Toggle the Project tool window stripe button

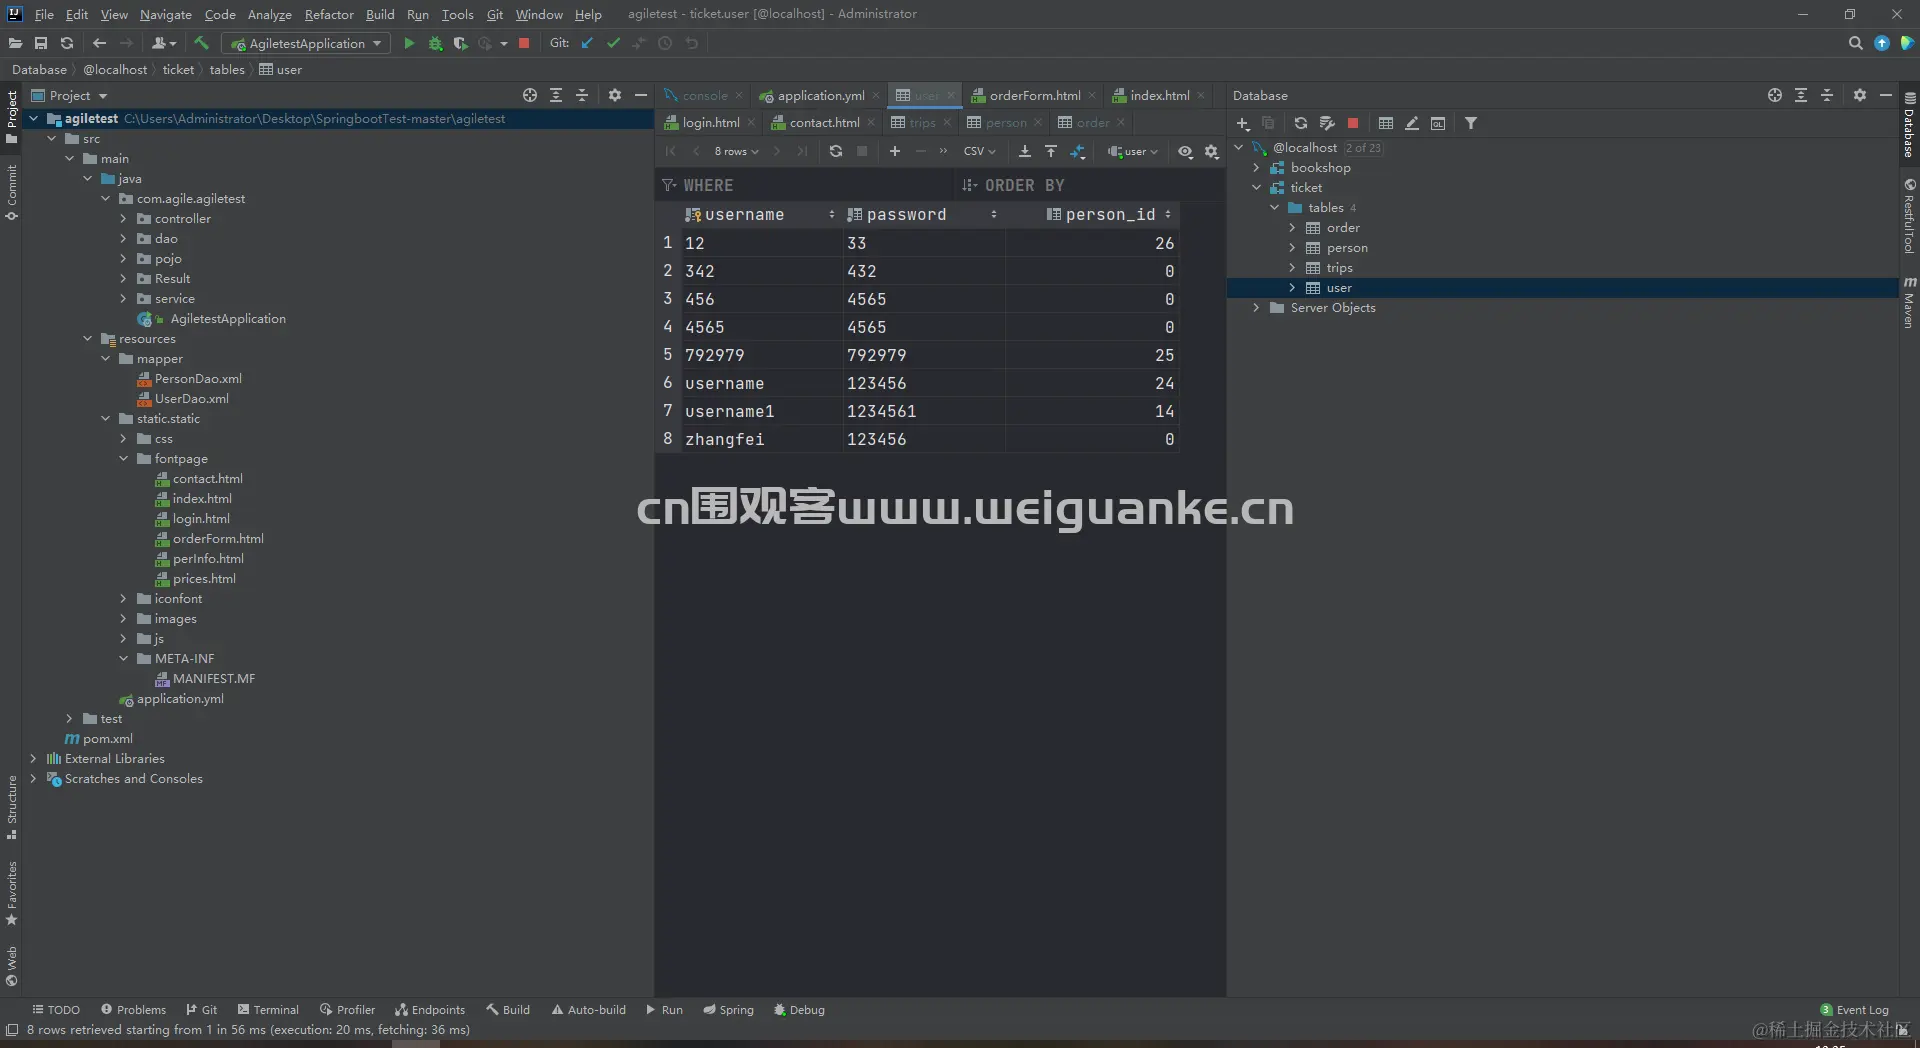point(11,116)
